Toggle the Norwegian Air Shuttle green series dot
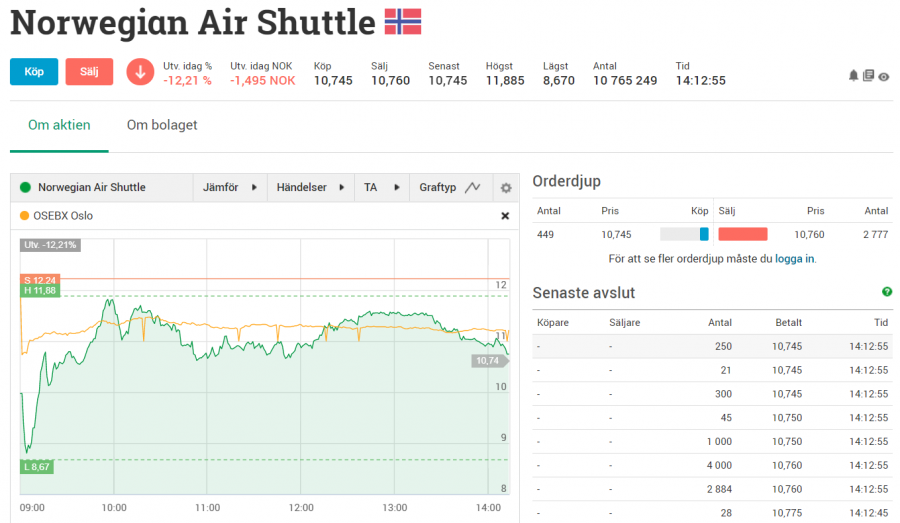900x523 pixels. (25, 188)
